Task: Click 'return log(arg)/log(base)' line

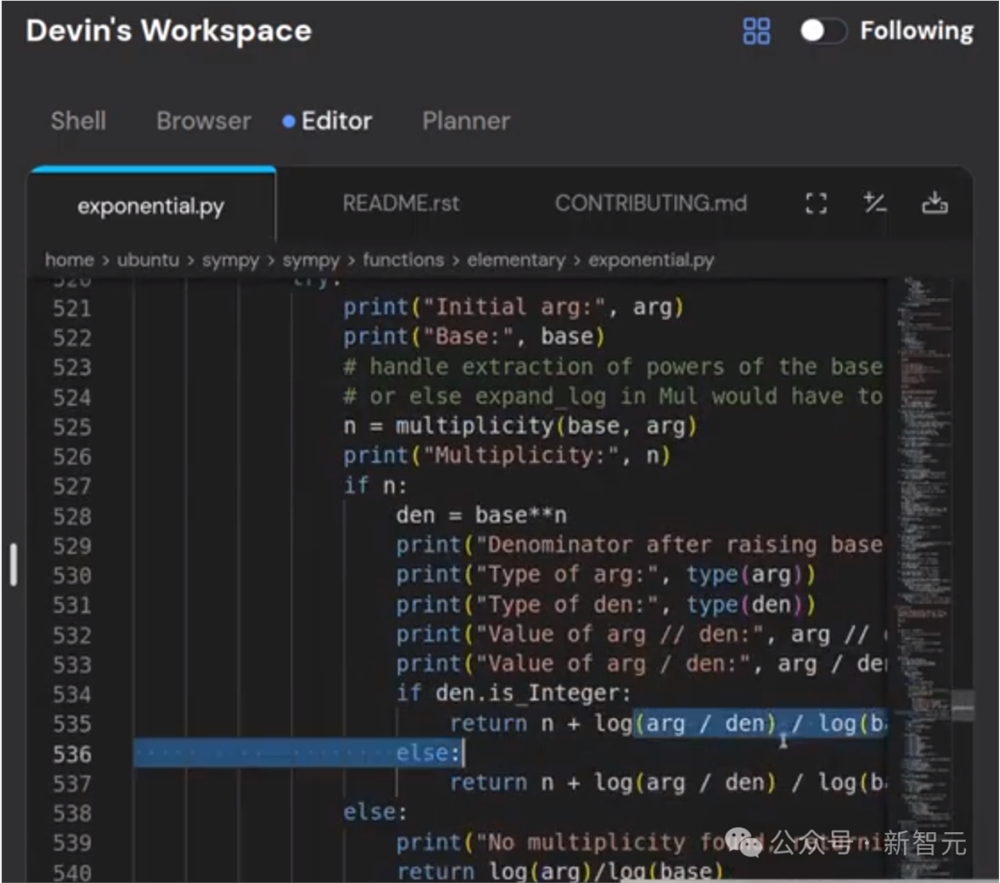Action: tap(559, 870)
